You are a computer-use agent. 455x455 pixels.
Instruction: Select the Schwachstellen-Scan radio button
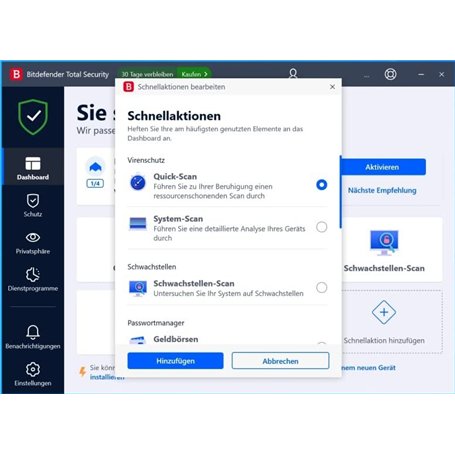[x=322, y=287]
